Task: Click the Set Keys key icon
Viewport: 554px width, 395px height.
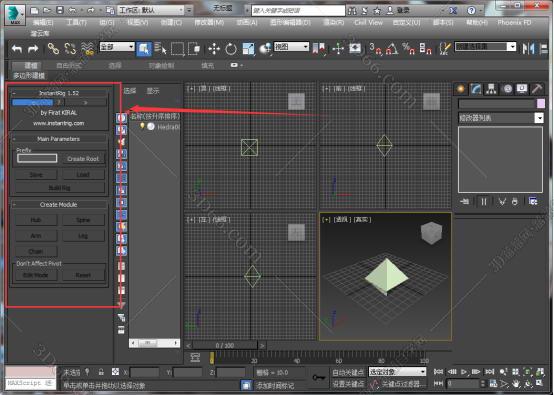Action: (319, 378)
